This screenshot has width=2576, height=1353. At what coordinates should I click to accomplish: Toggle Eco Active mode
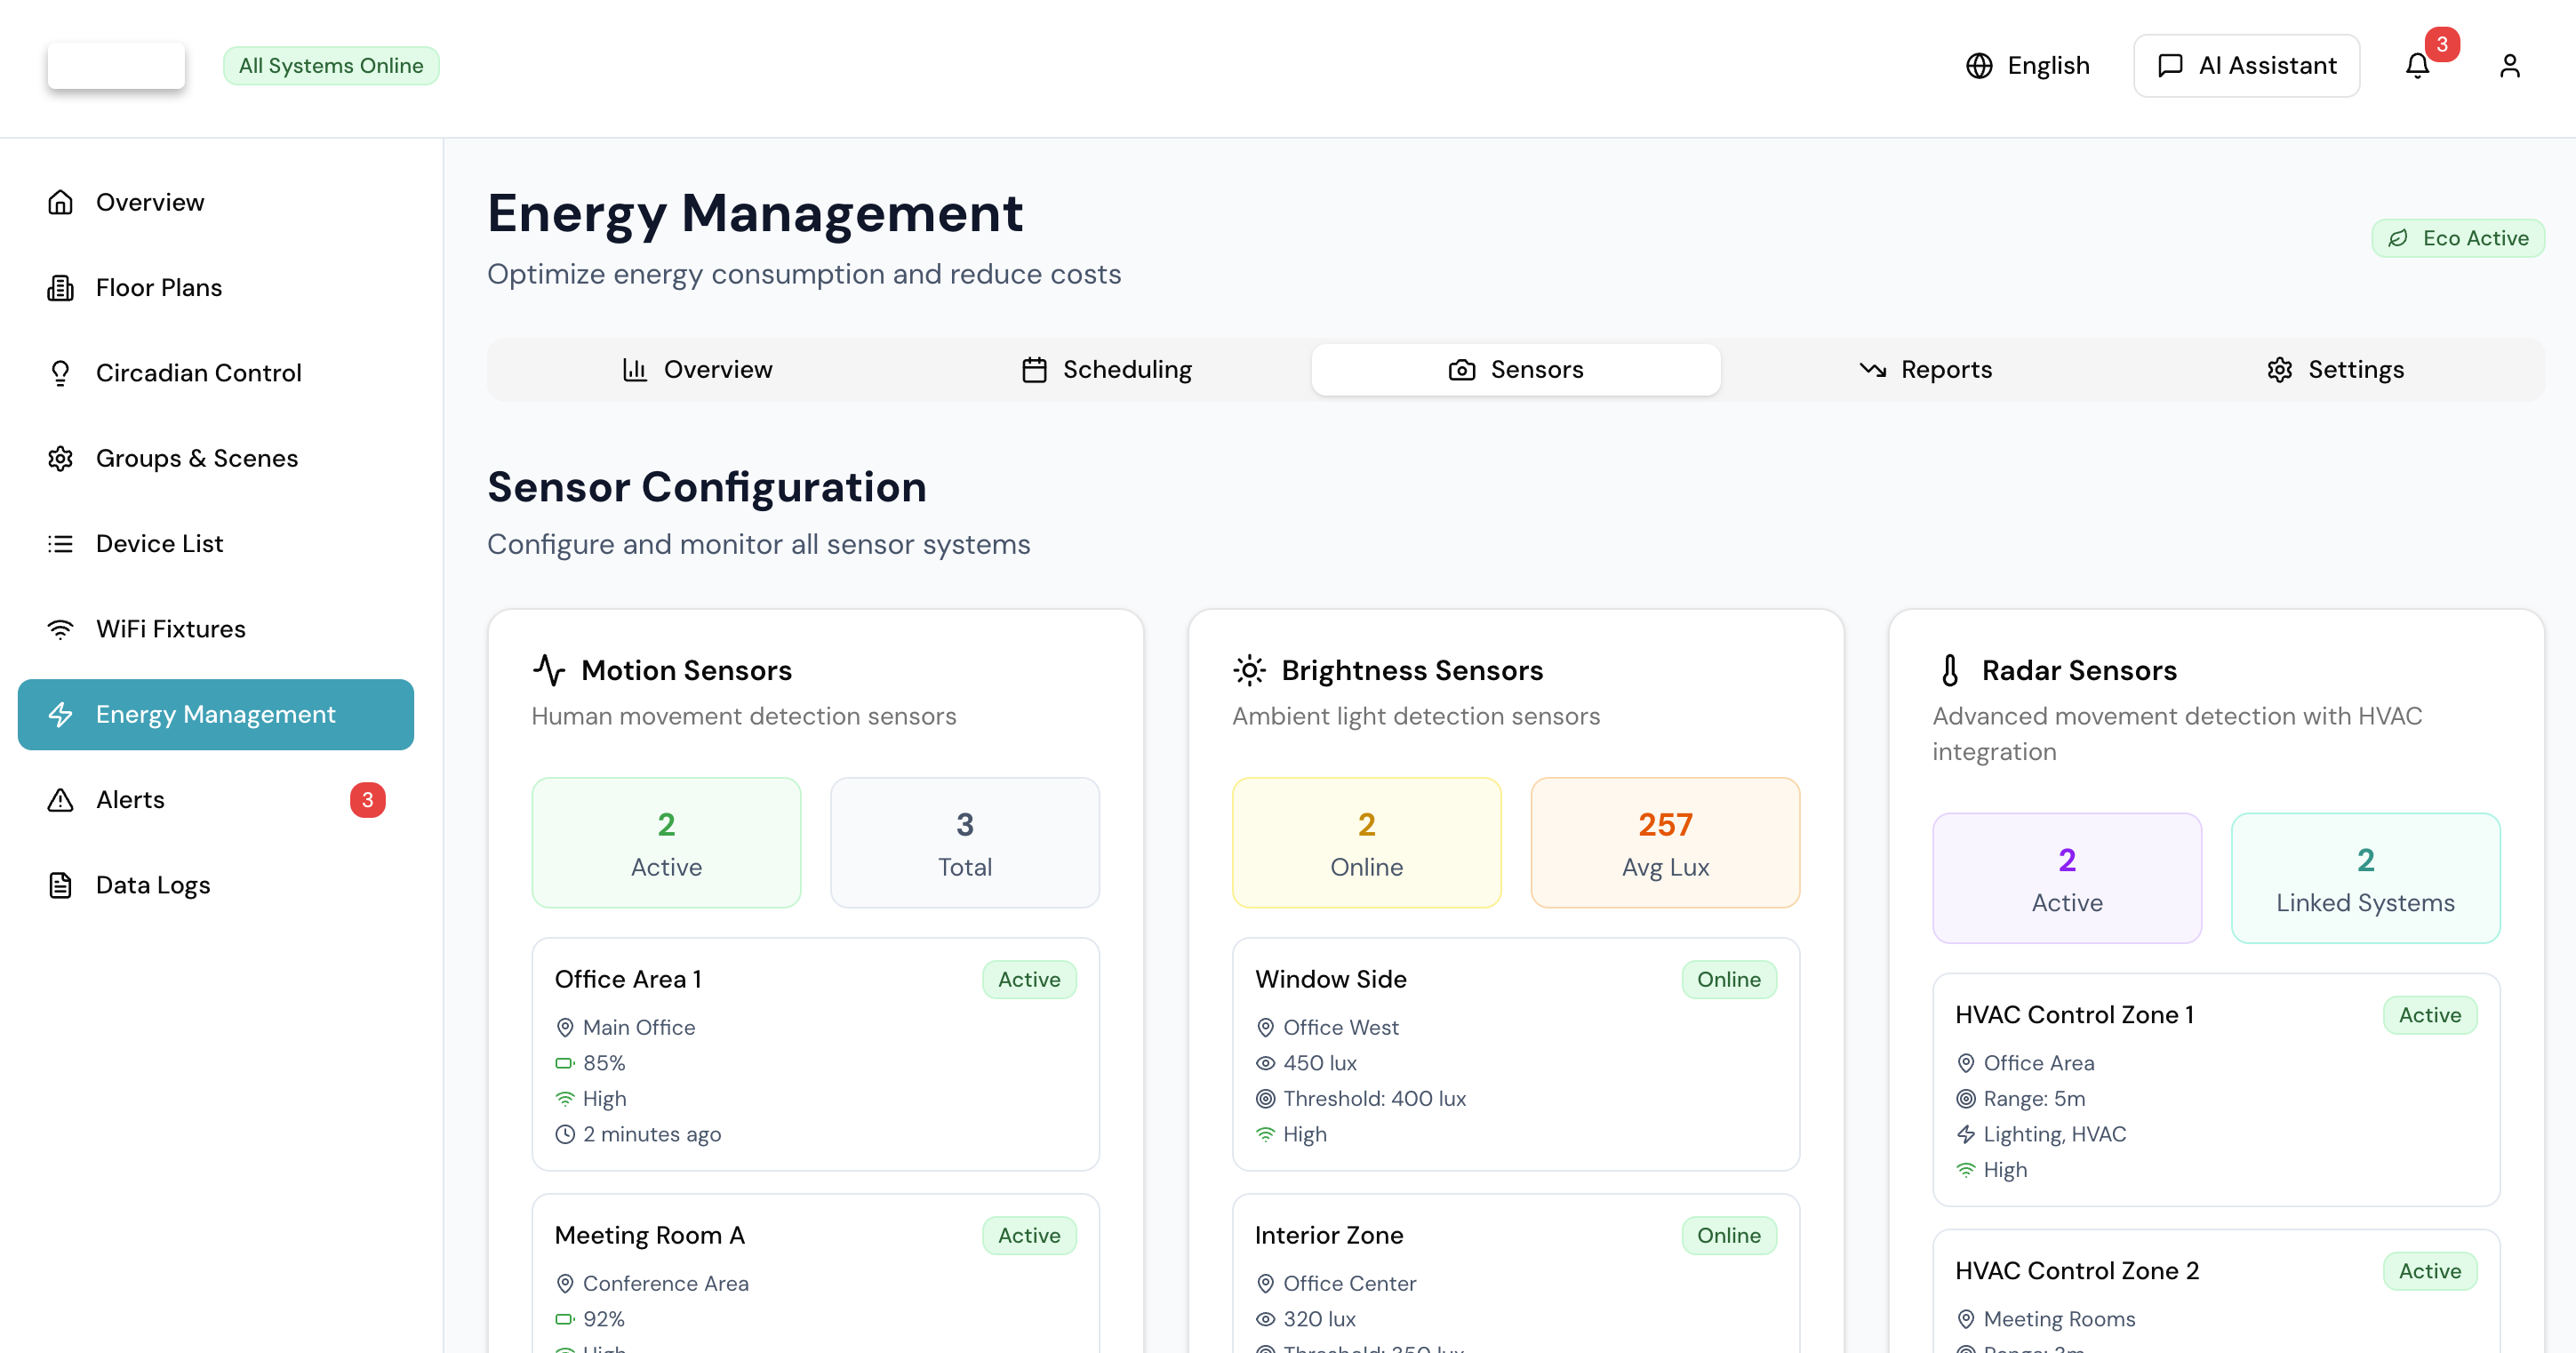[2458, 237]
